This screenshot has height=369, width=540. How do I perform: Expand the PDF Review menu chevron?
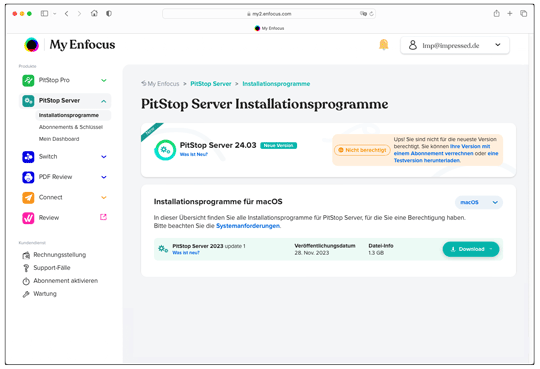point(104,177)
